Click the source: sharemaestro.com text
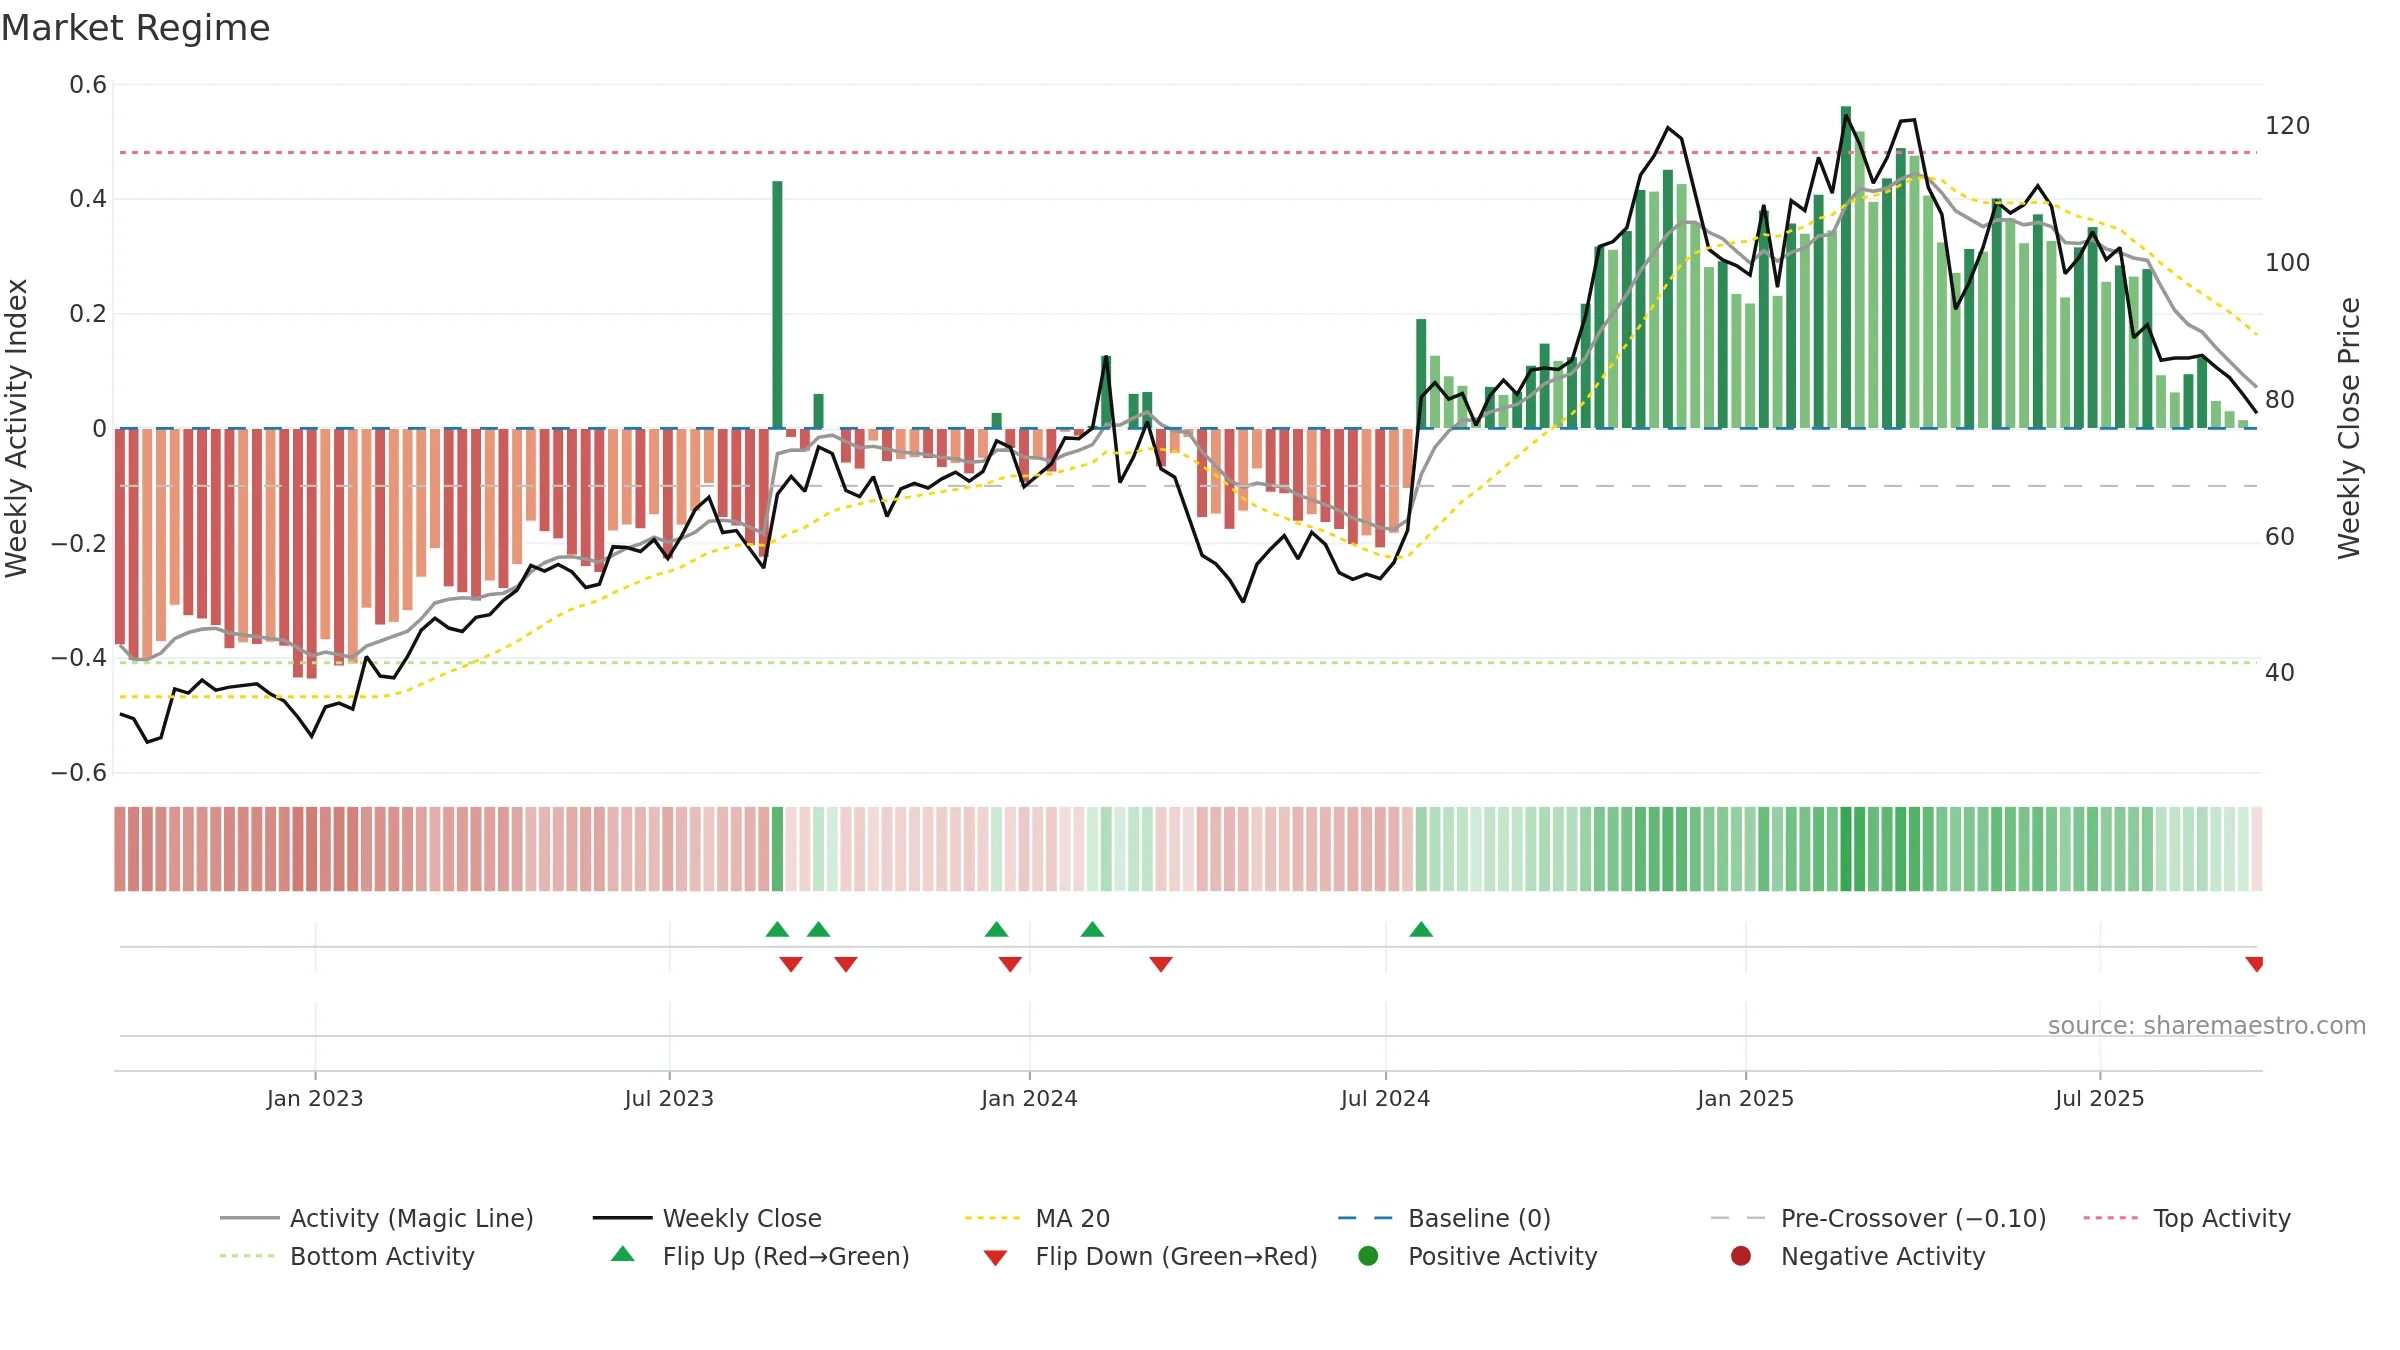 (x=2207, y=1026)
